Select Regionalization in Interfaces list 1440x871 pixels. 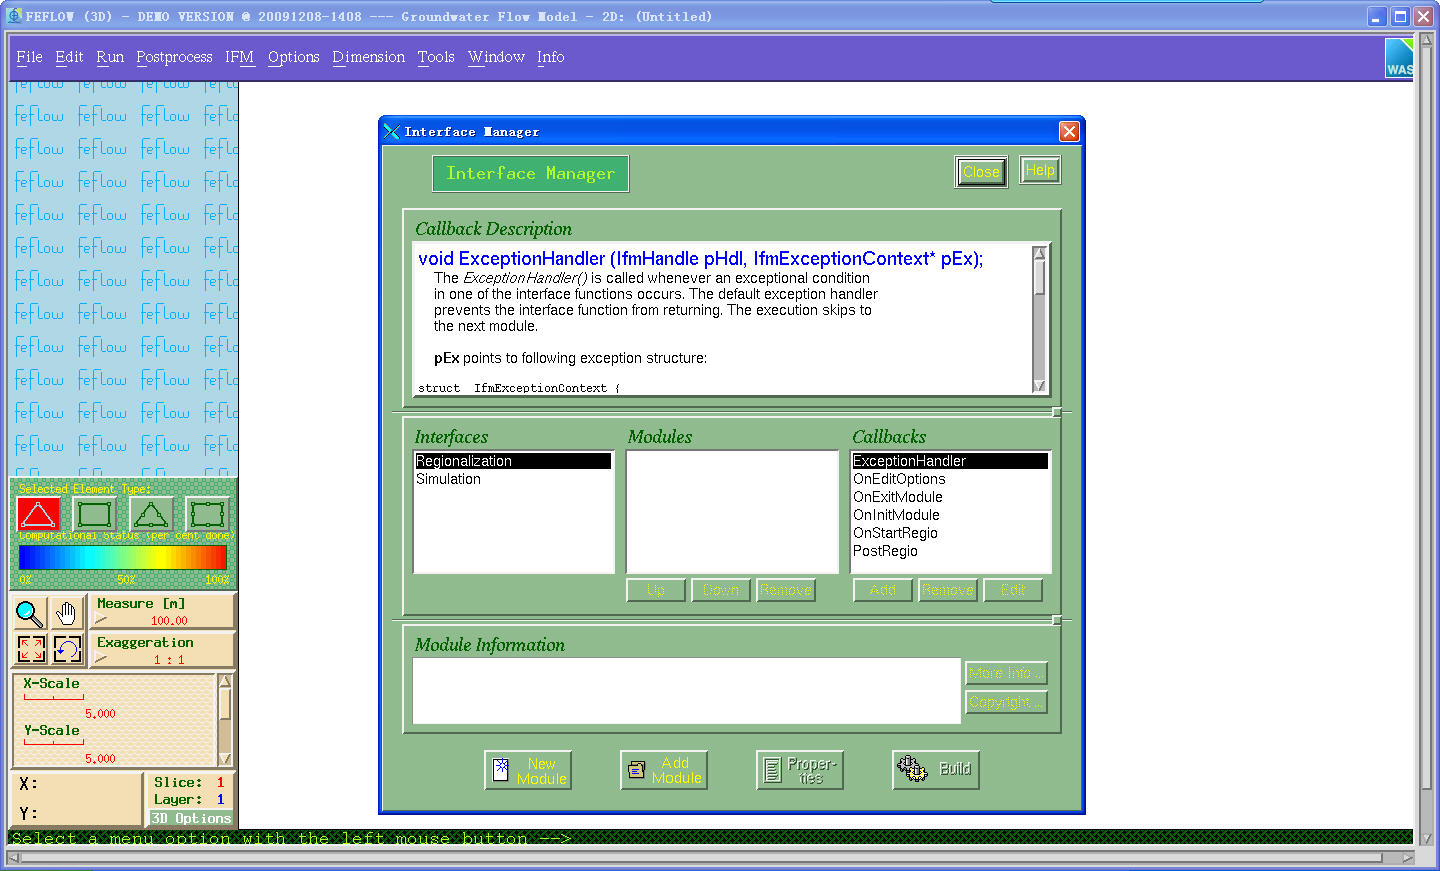click(513, 461)
